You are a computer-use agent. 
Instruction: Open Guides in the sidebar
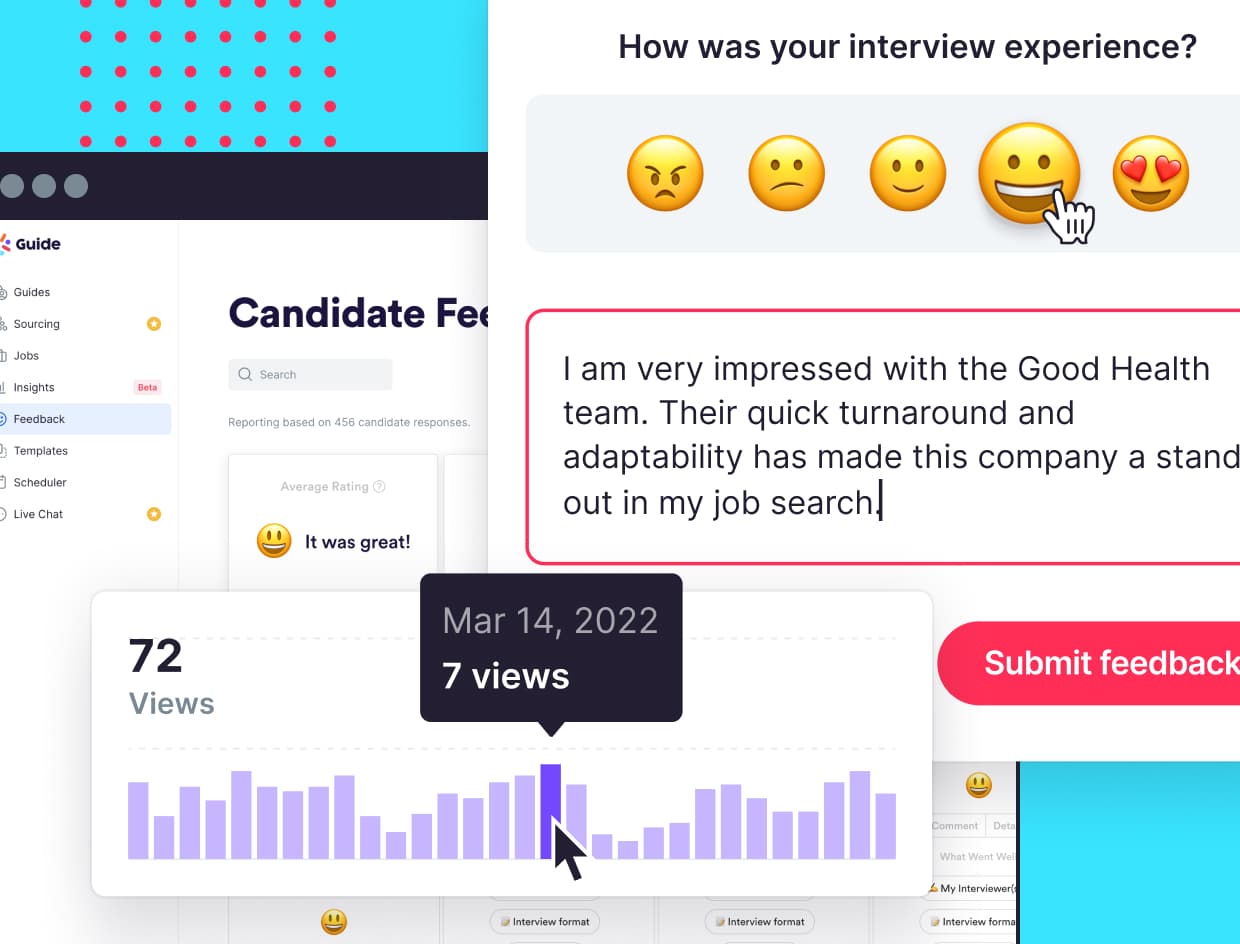tap(32, 292)
